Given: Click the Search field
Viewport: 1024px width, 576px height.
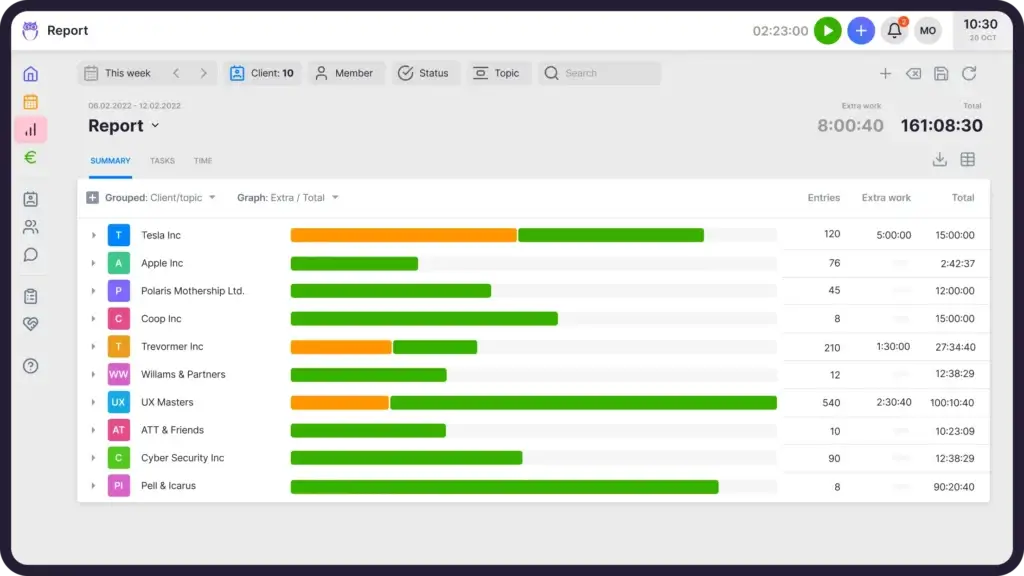Looking at the screenshot, I should tap(600, 73).
